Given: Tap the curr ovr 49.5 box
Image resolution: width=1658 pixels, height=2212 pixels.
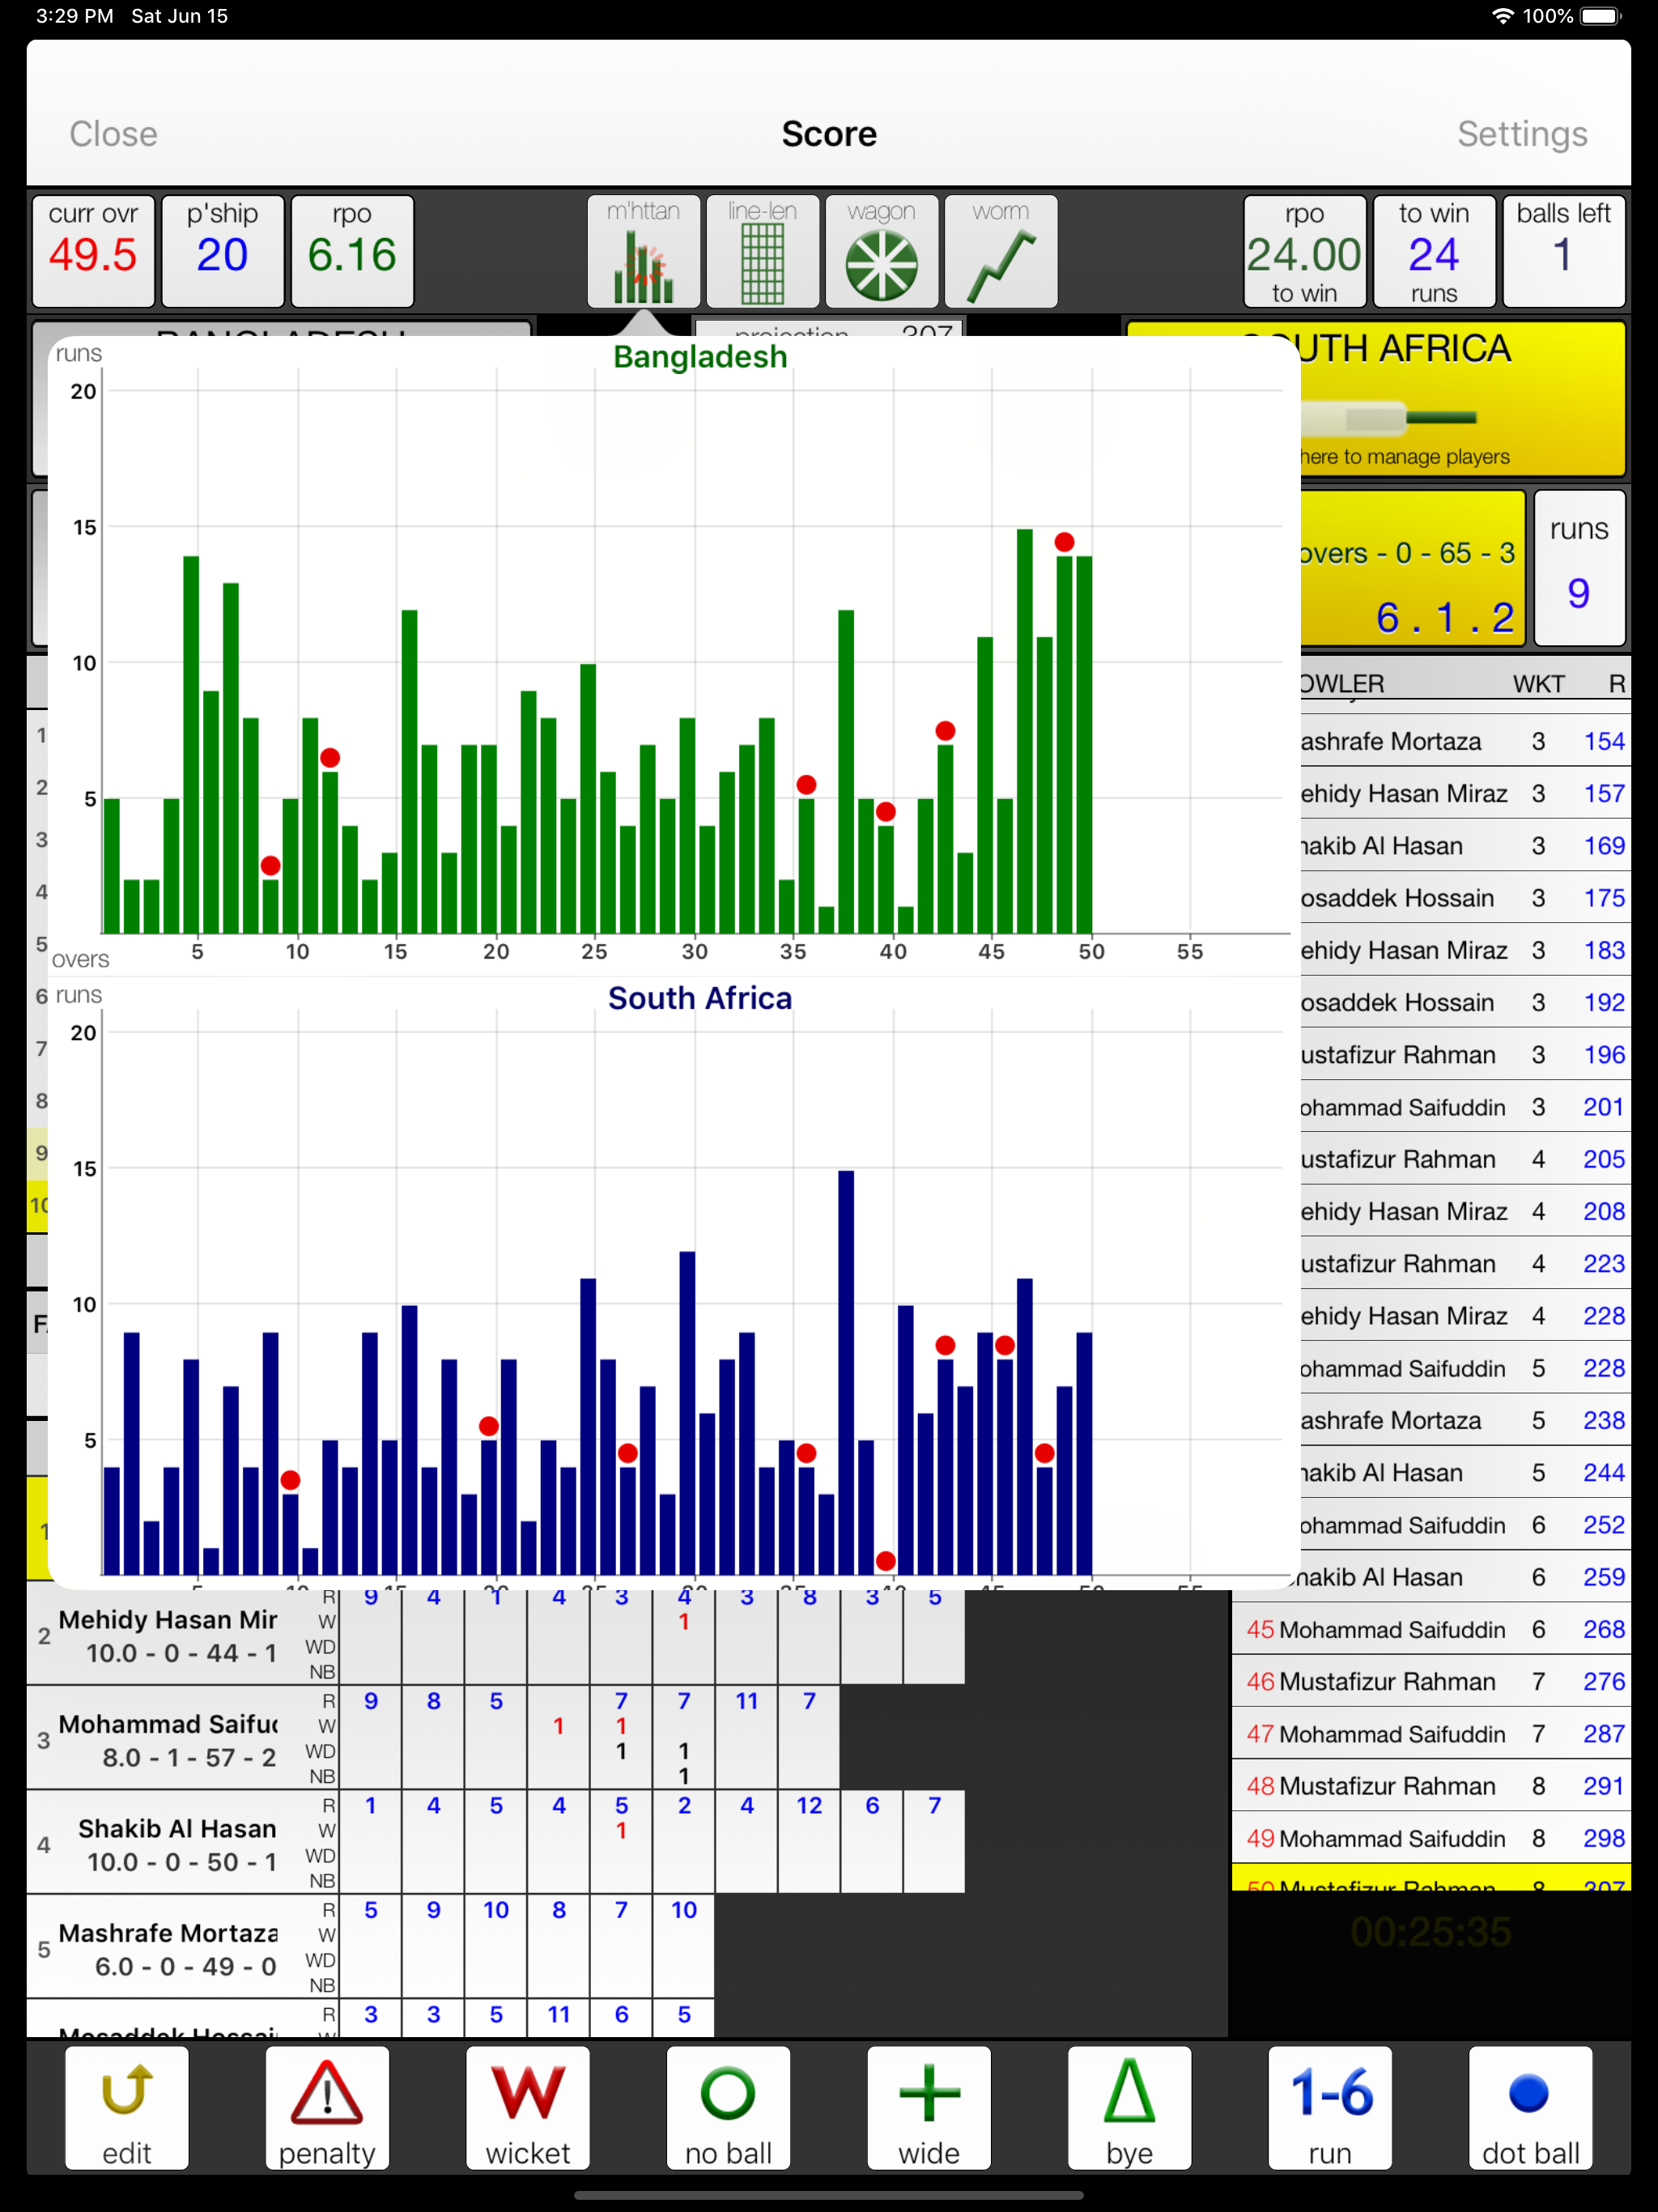Looking at the screenshot, I should 93,251.
